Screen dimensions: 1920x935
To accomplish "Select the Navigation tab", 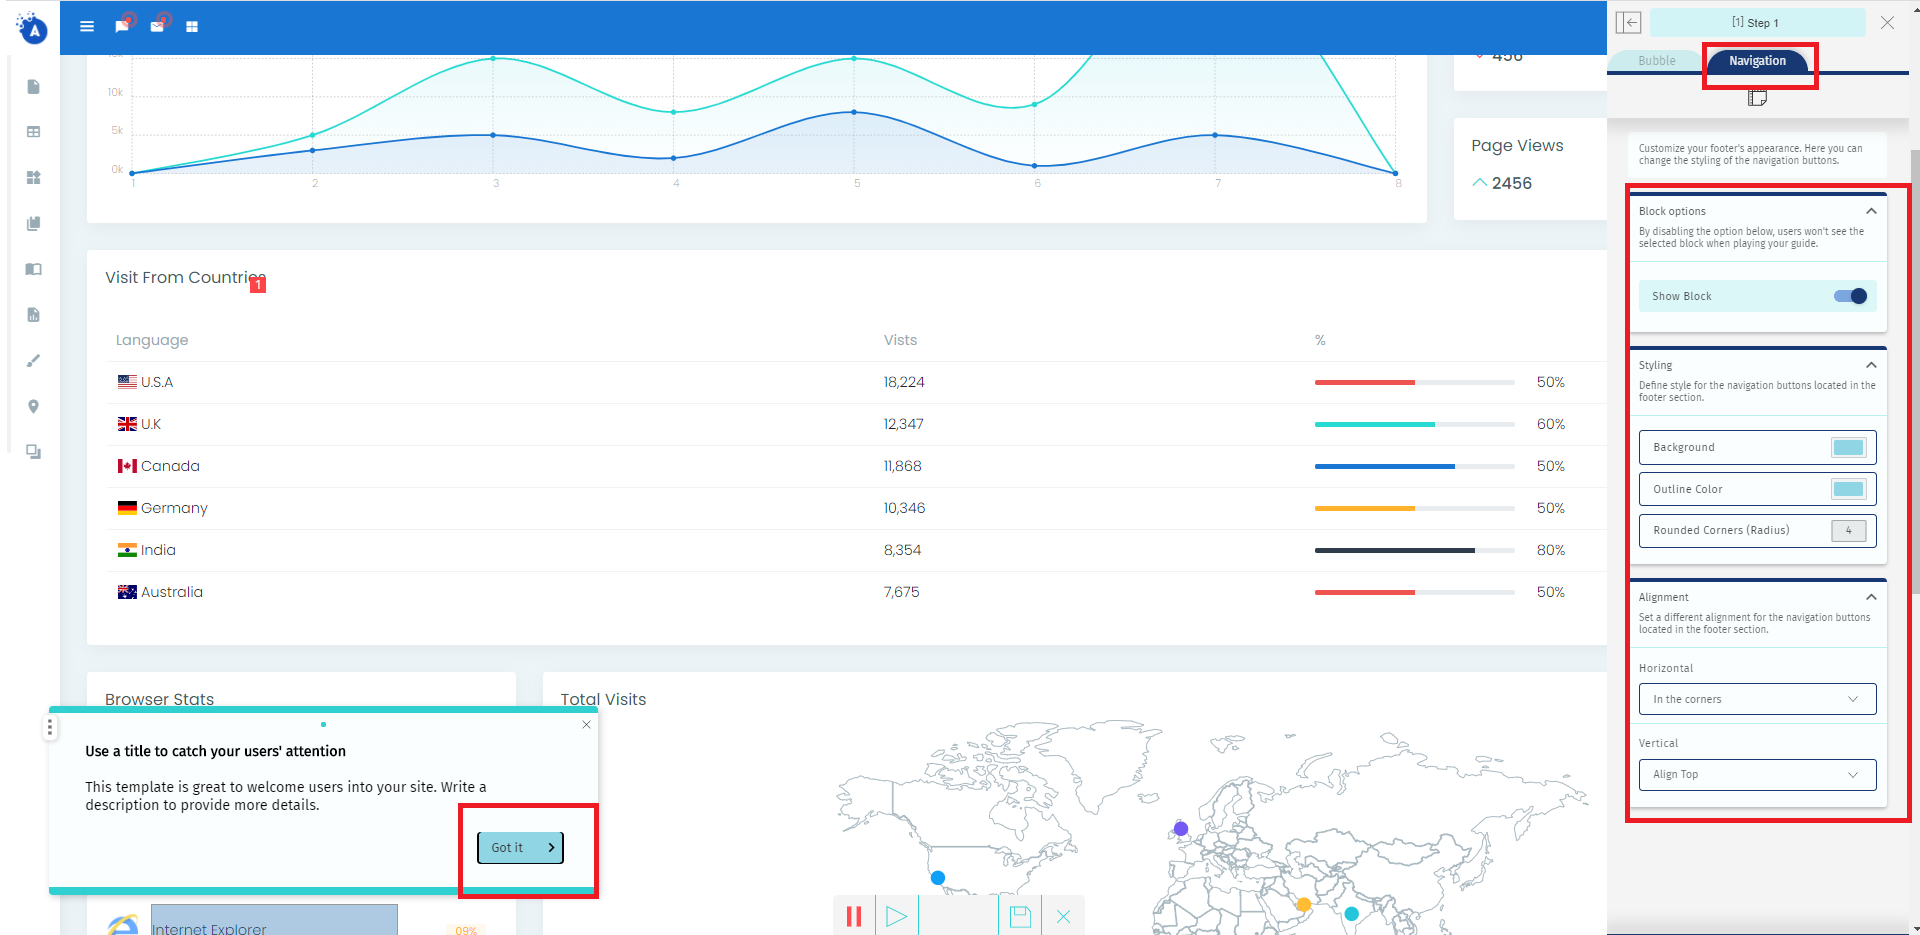I will click(x=1757, y=61).
